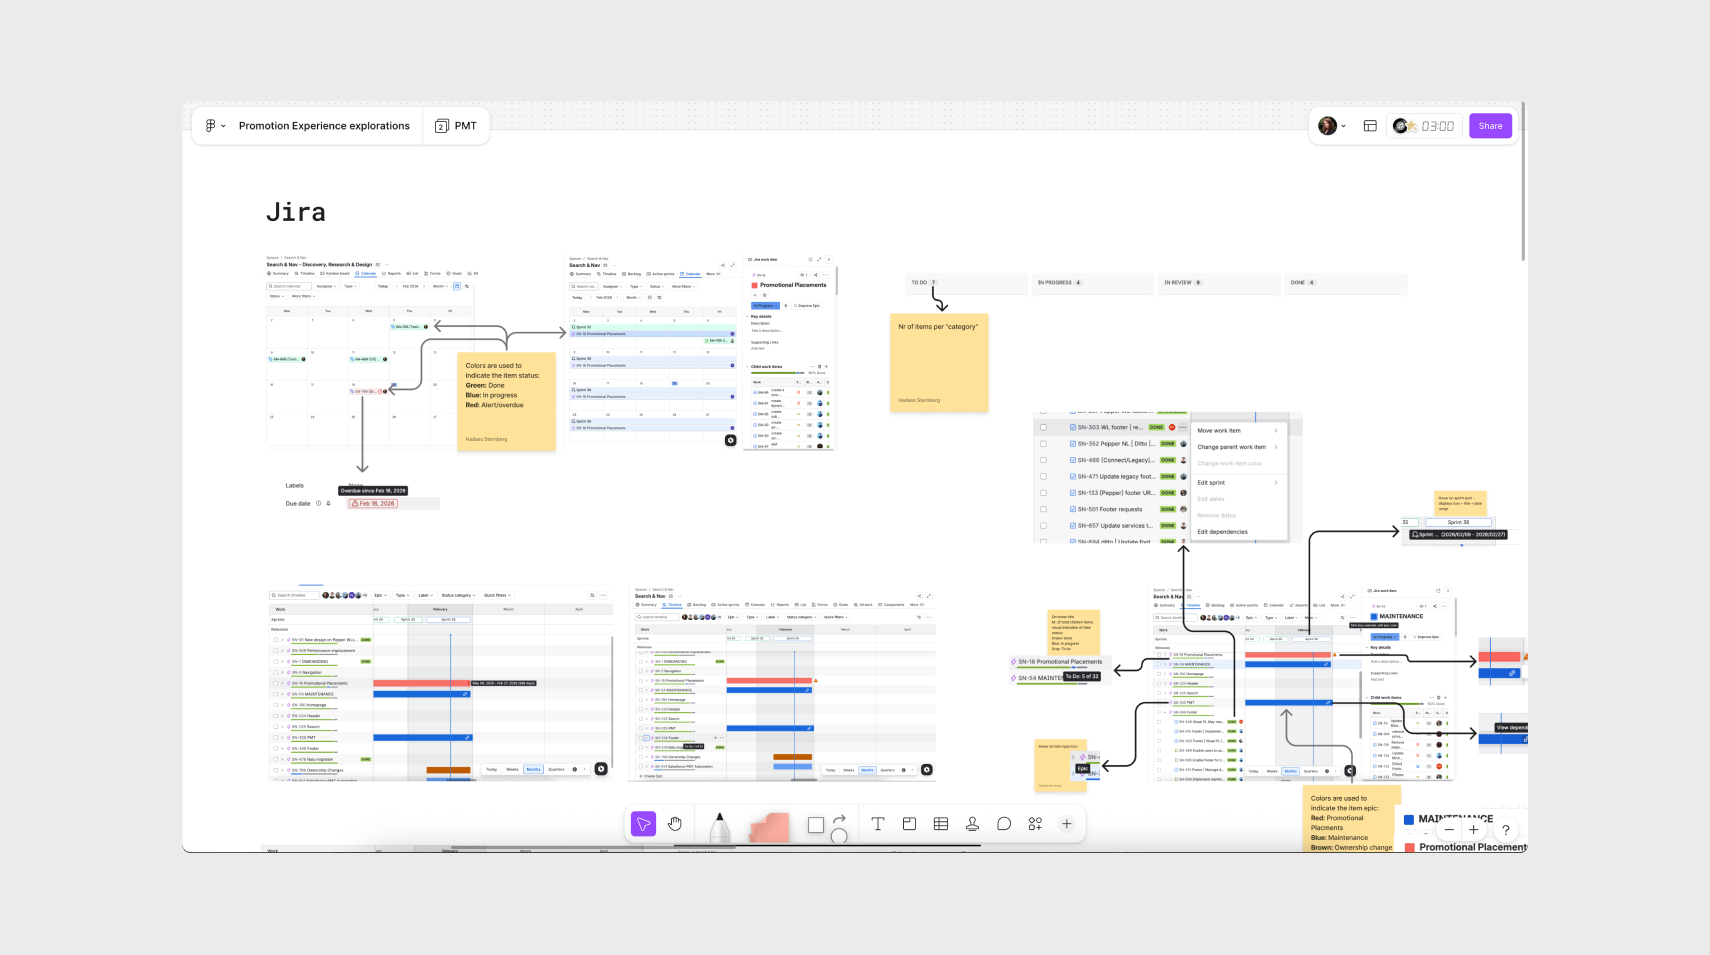This screenshot has height=955, width=1710.
Task: Activate the Hand tool
Action: coord(675,824)
